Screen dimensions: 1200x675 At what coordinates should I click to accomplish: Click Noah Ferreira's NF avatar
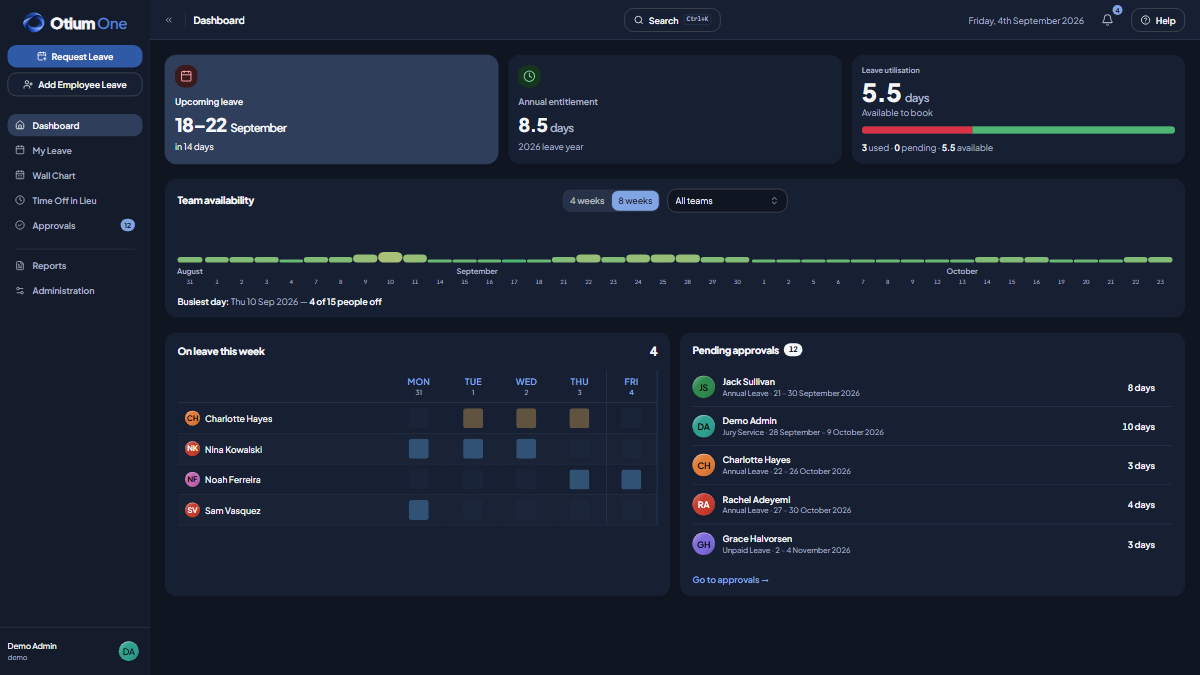(x=193, y=480)
